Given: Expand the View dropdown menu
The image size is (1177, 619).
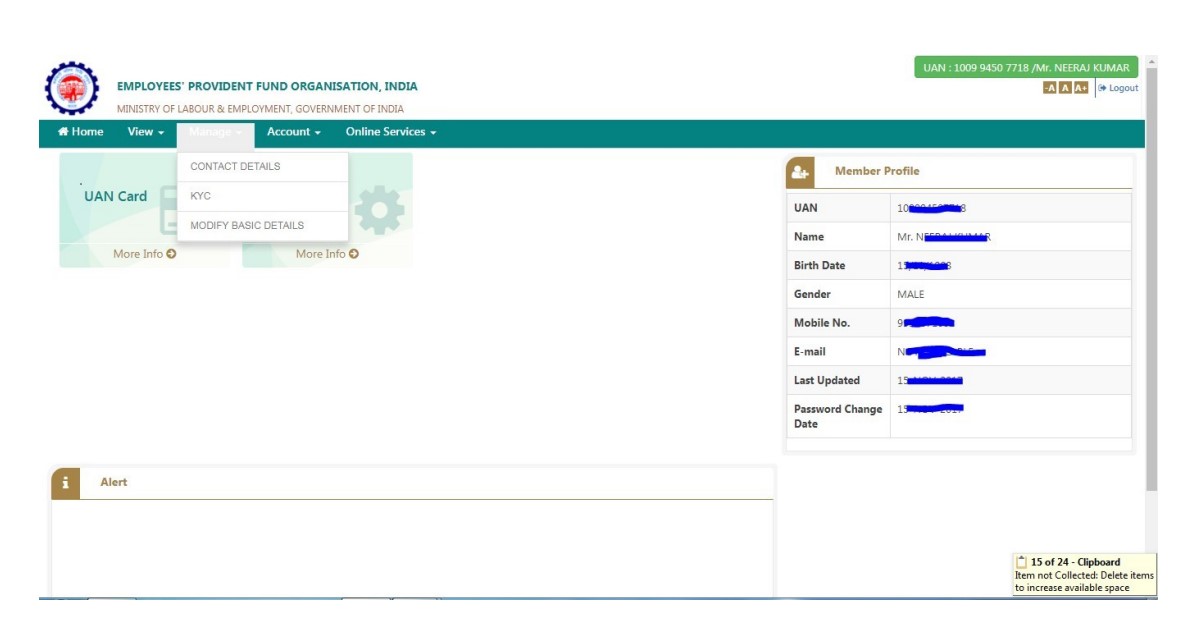Looking at the screenshot, I should click(146, 132).
